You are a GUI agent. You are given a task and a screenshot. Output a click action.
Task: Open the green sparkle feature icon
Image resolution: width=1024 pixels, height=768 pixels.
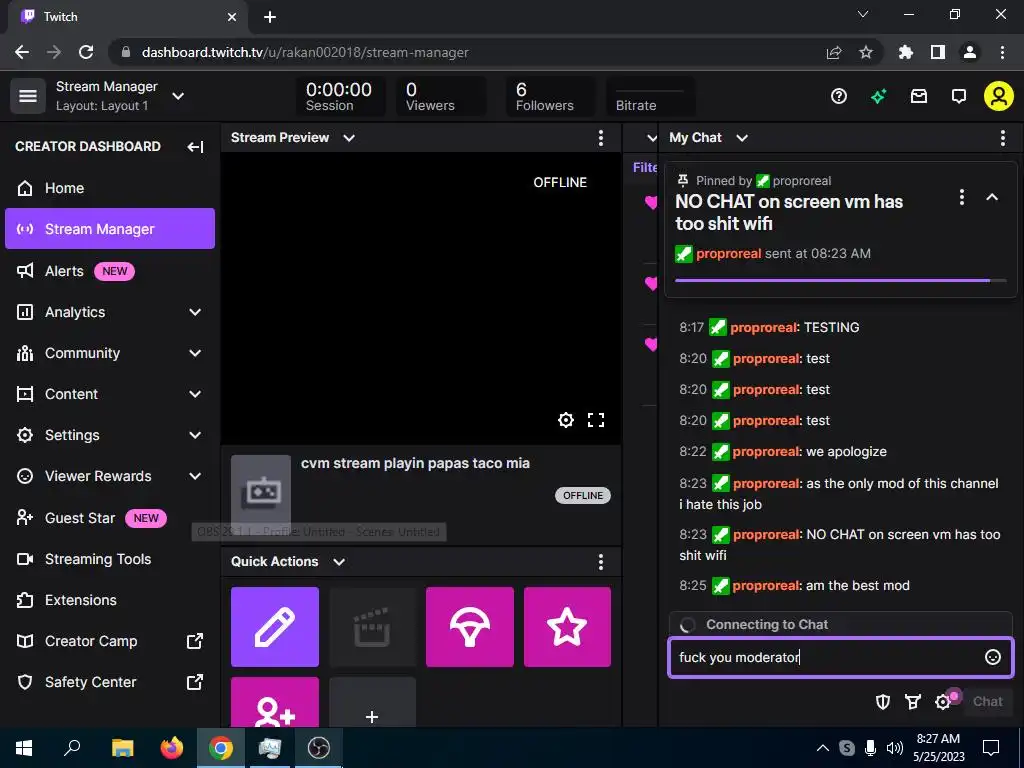coord(878,97)
